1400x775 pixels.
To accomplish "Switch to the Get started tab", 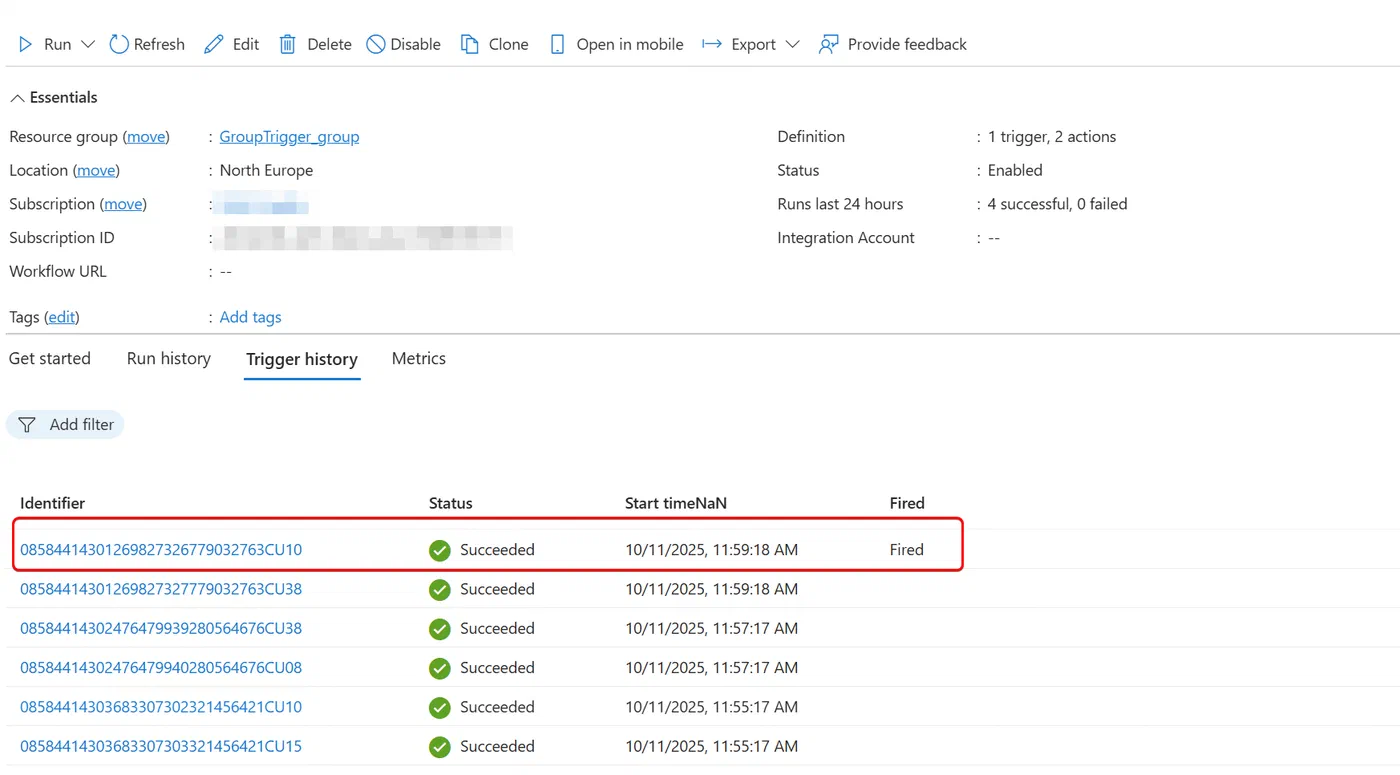I will click(50, 359).
